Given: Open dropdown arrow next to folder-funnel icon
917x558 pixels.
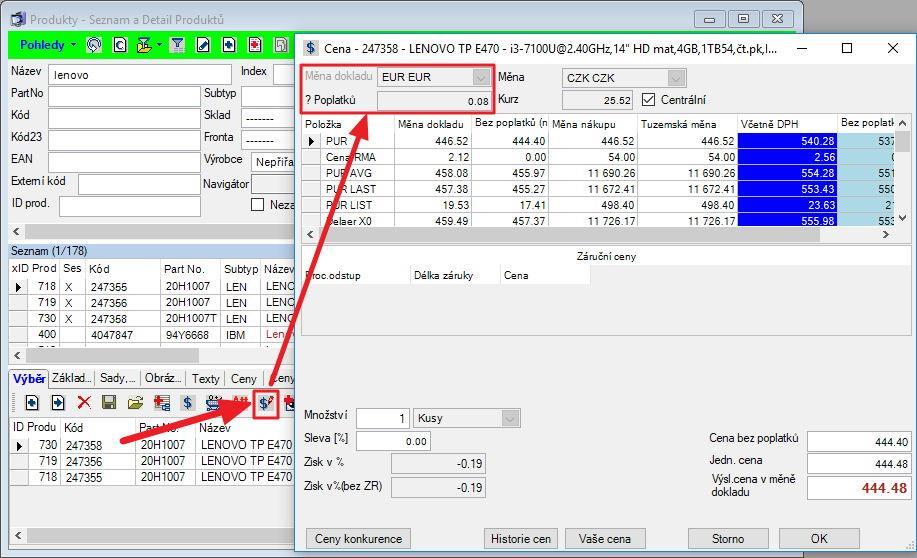Looking at the screenshot, I should (x=159, y=45).
